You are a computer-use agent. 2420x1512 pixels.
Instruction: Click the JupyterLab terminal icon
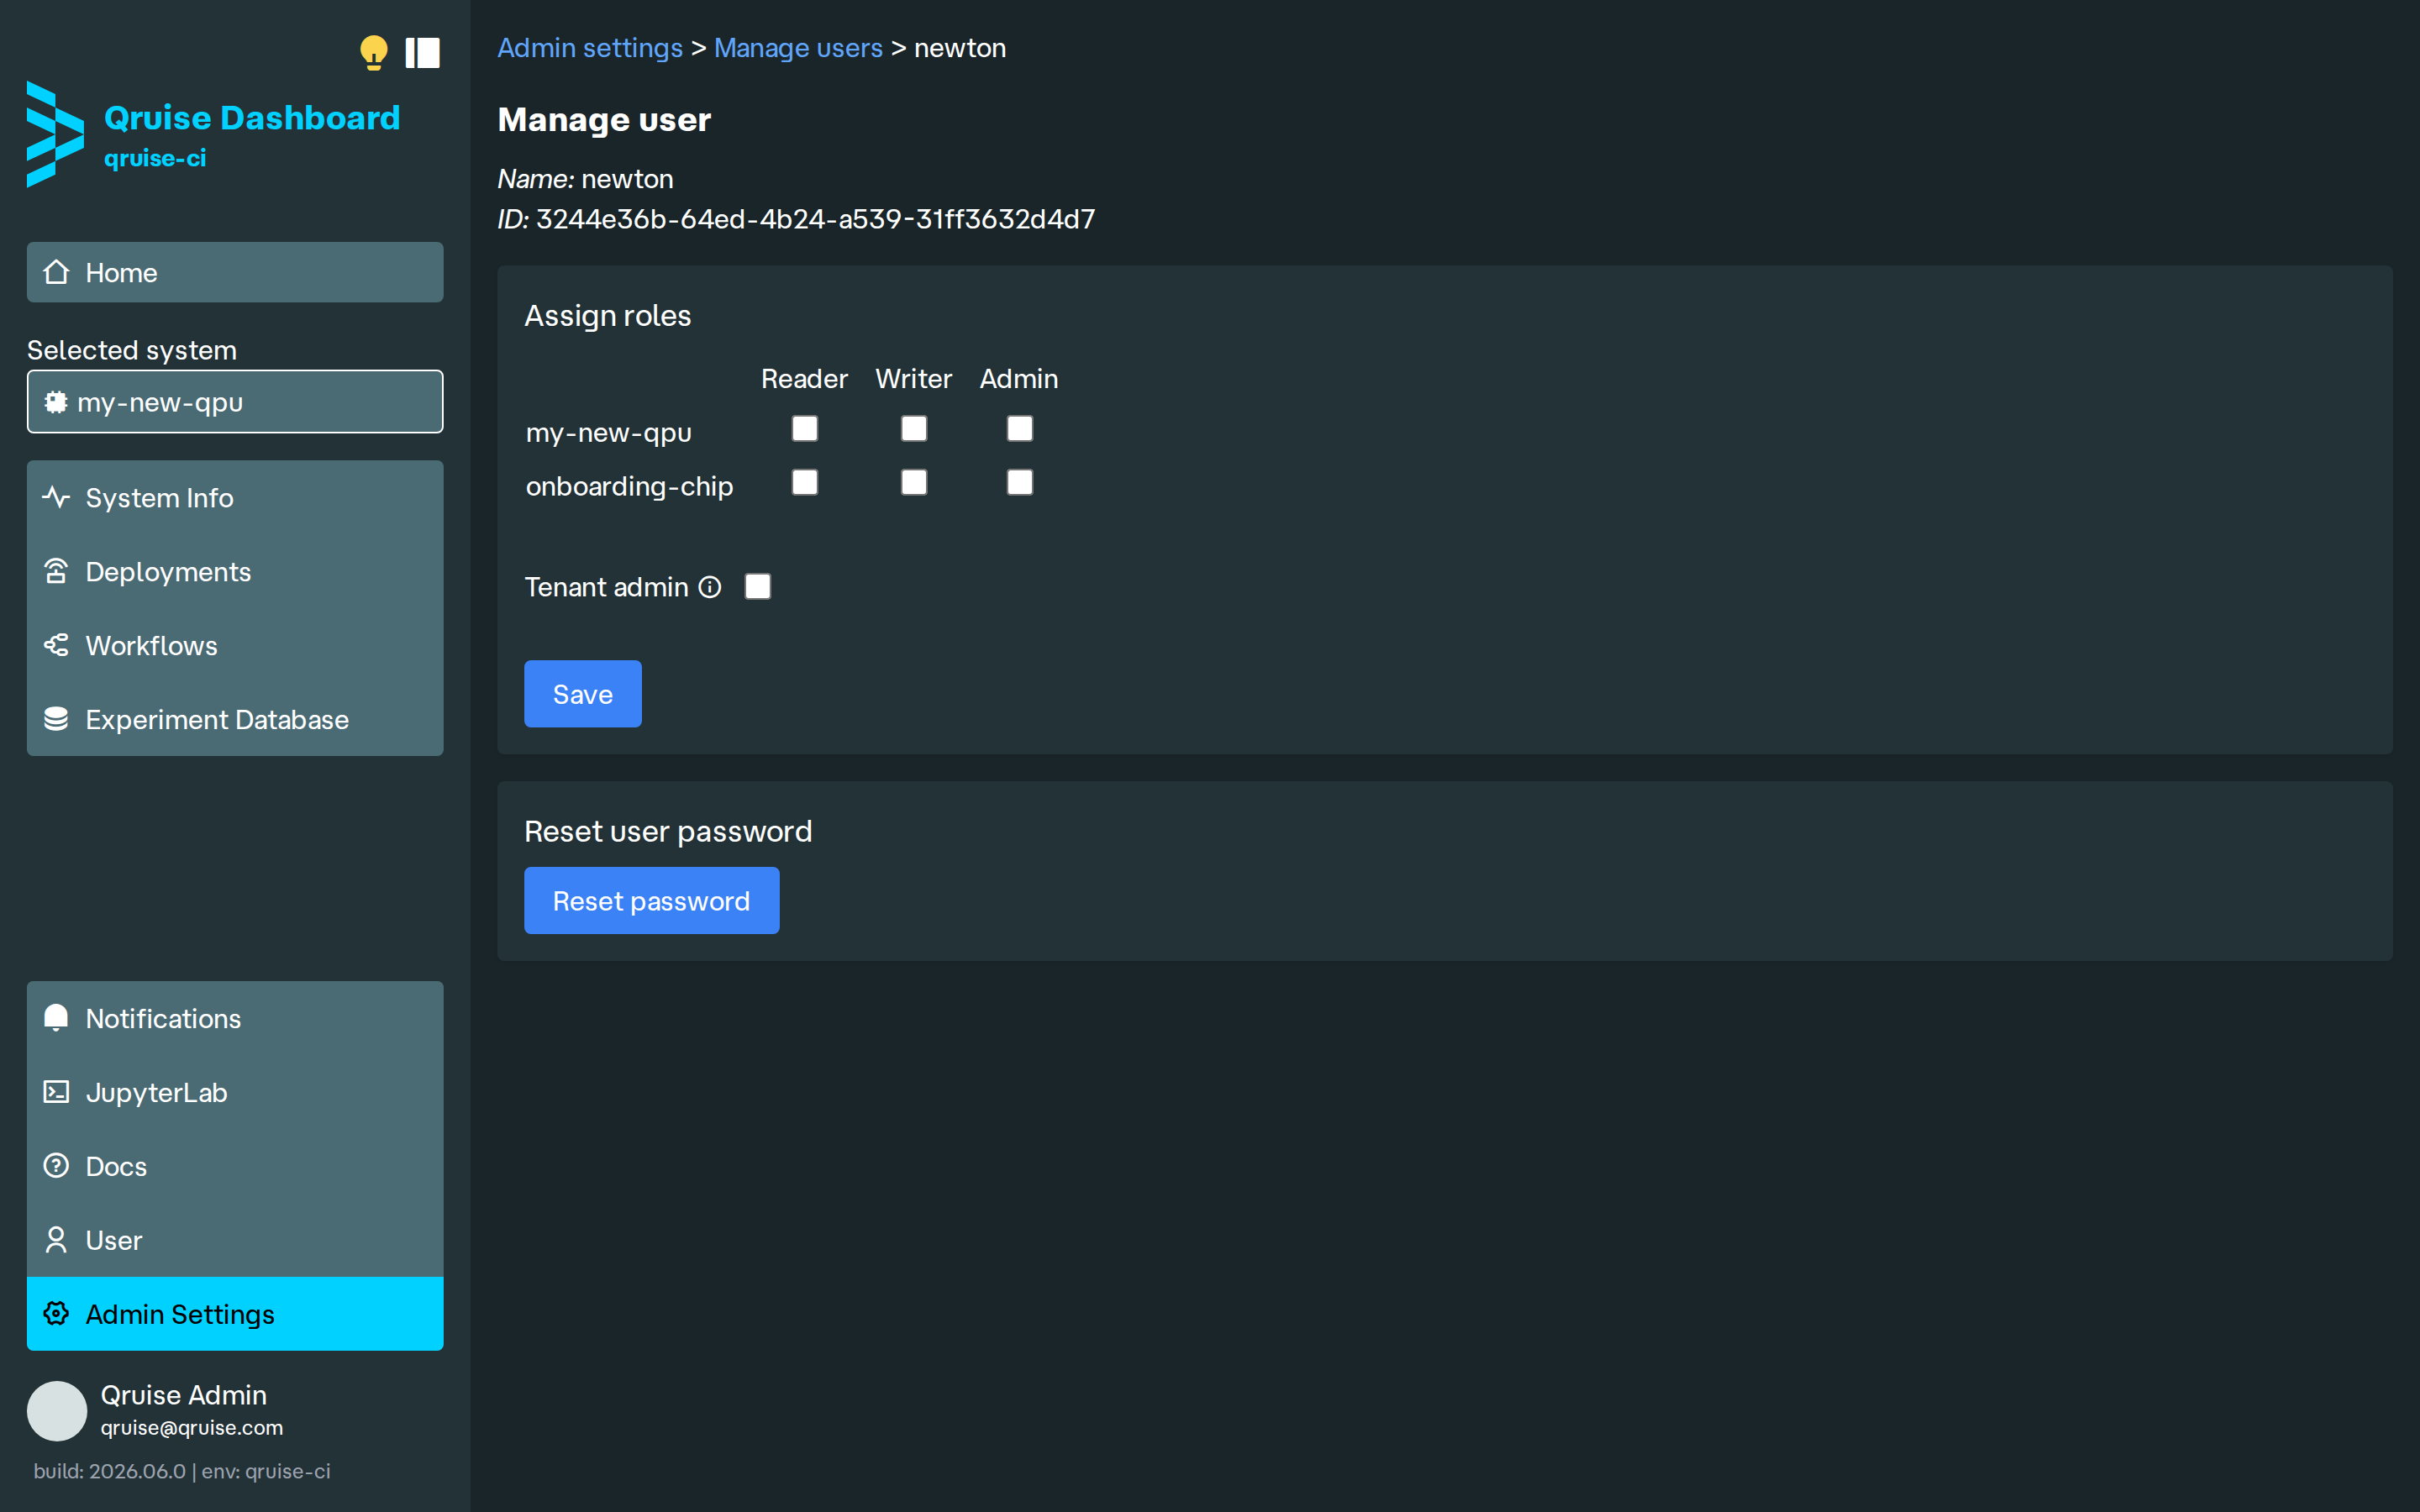56,1092
